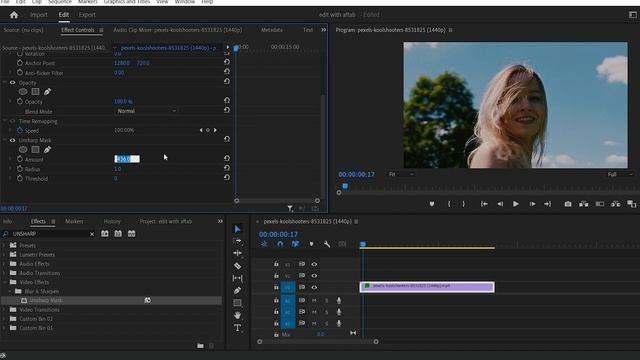Switch to Import workspace tab

39,15
